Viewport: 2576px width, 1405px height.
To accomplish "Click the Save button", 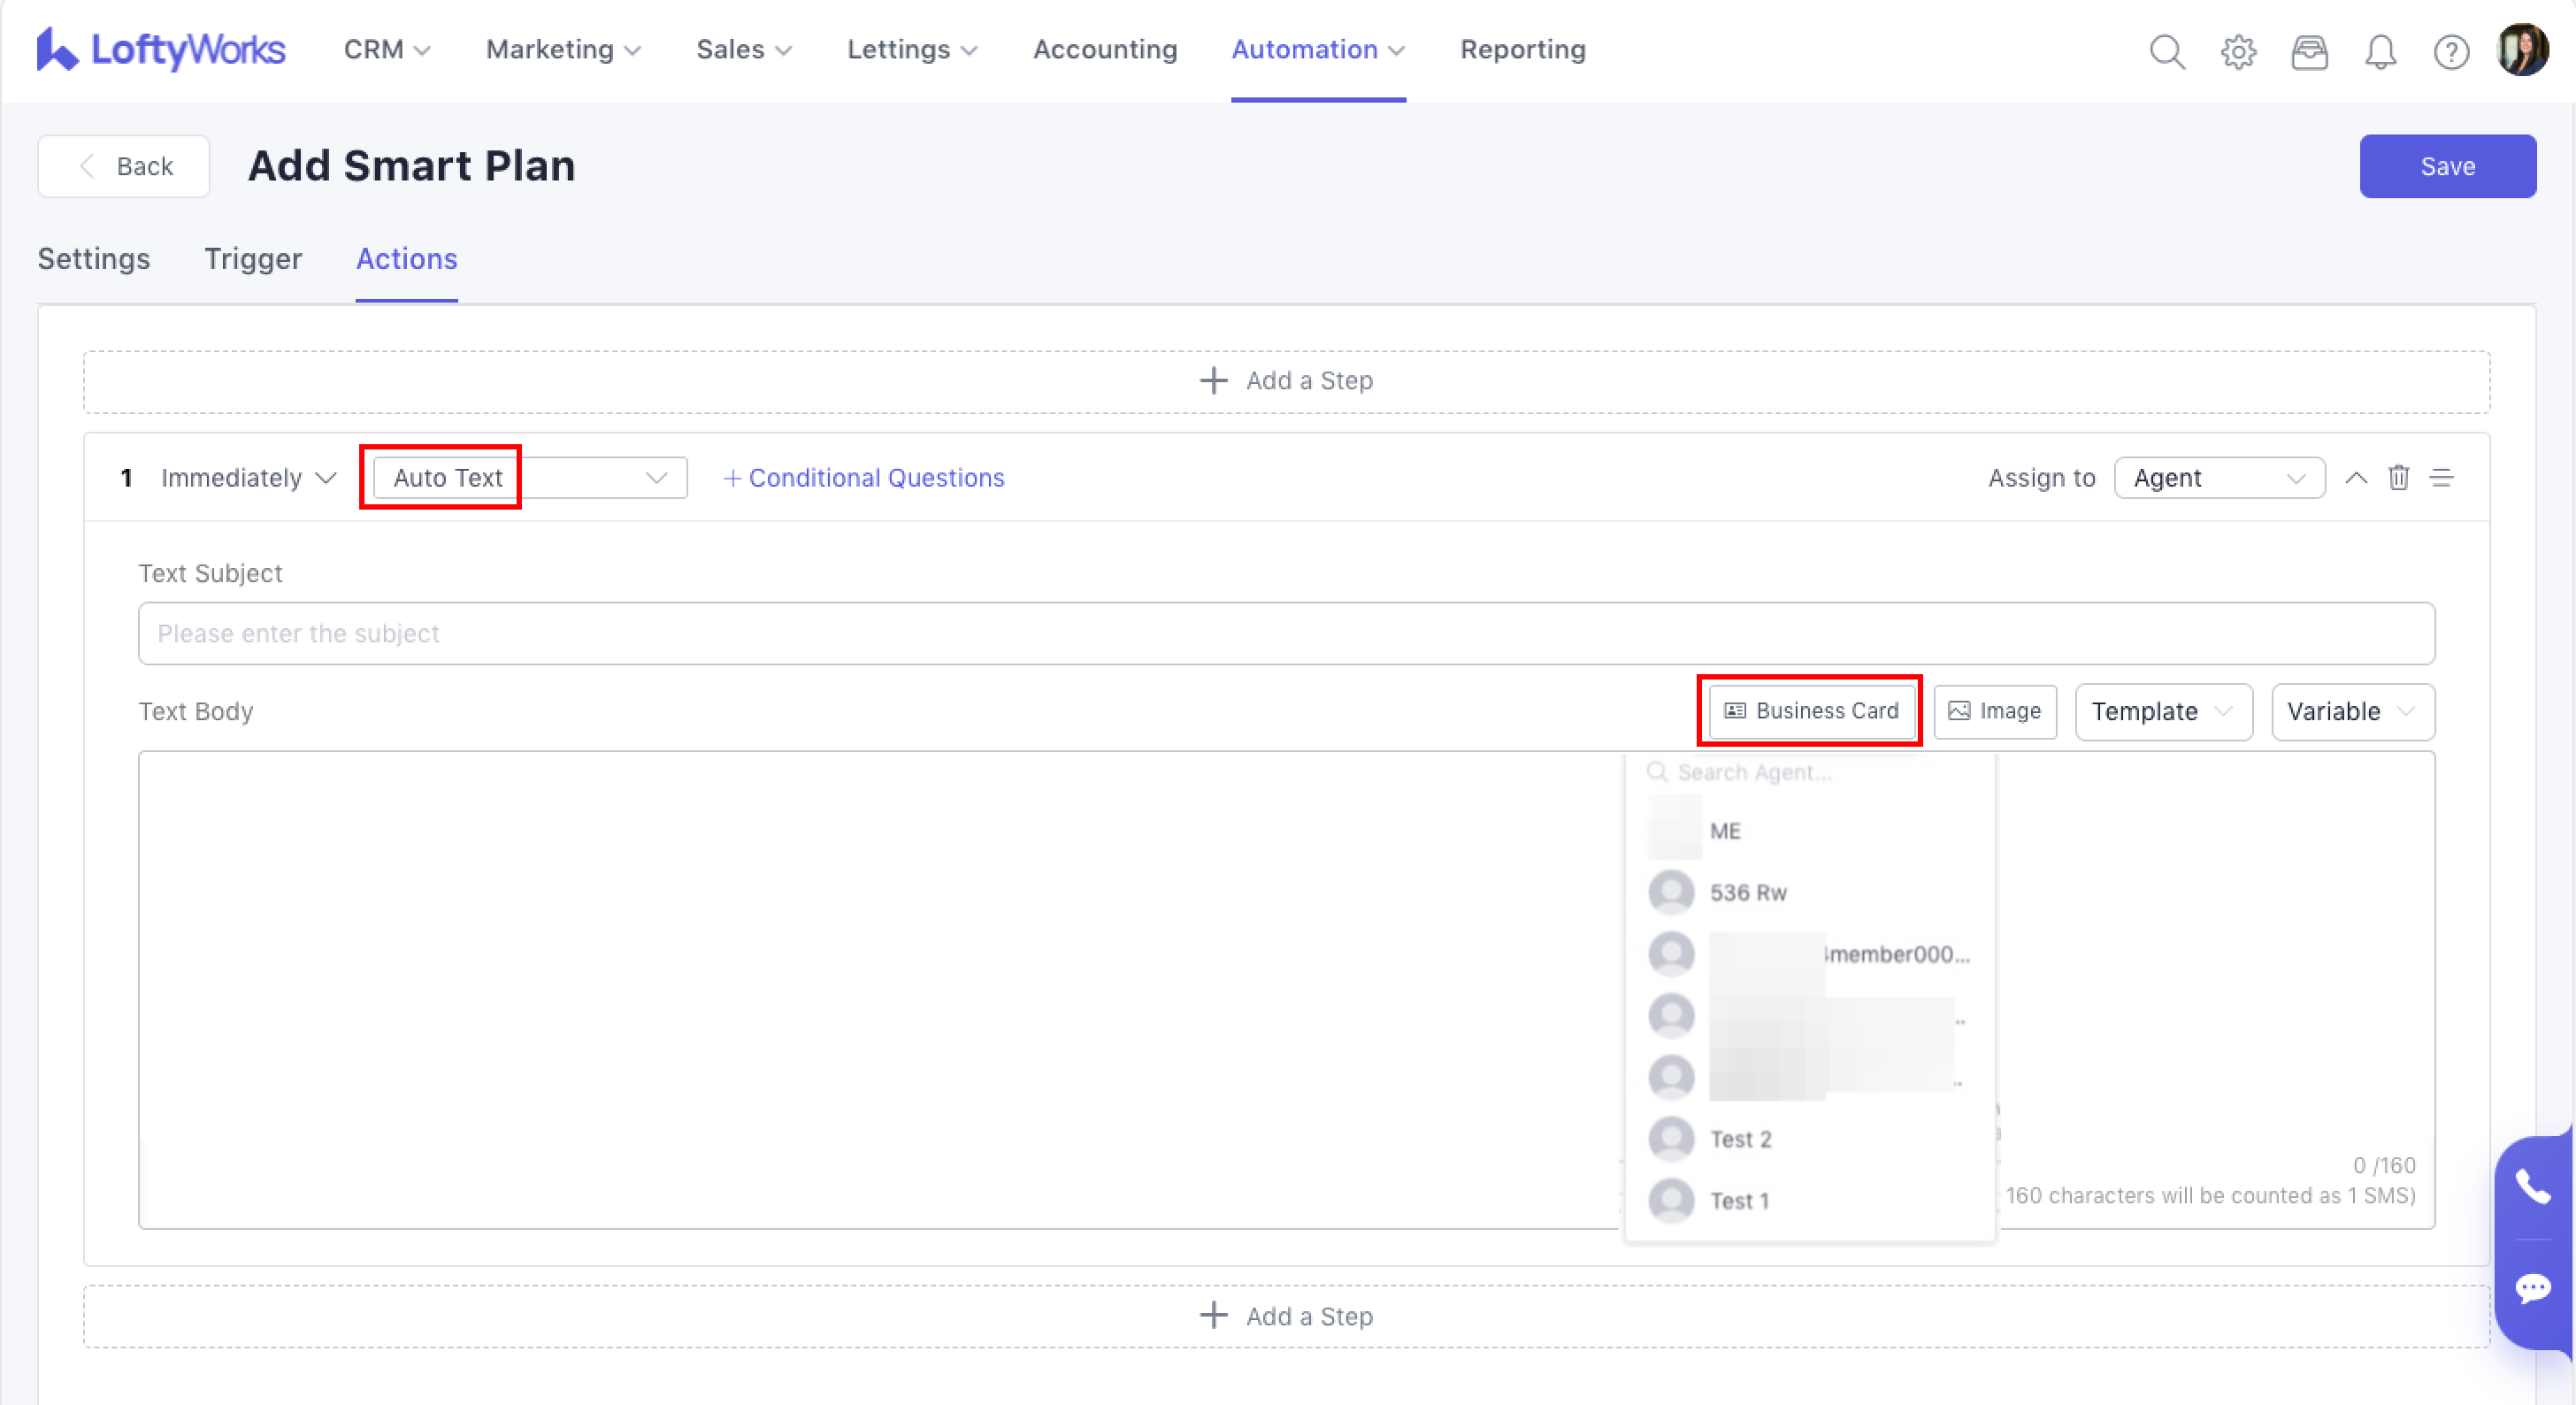I will click(x=2446, y=166).
